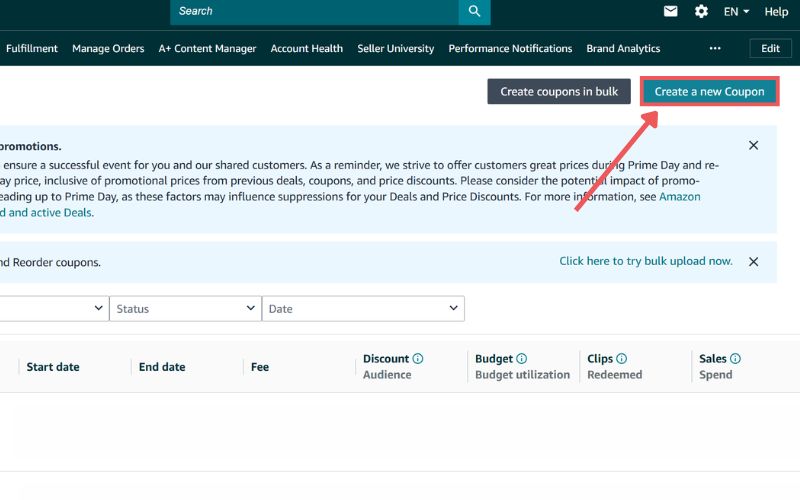Click the search magnifier icon
This screenshot has width=800, height=500.
474,11
